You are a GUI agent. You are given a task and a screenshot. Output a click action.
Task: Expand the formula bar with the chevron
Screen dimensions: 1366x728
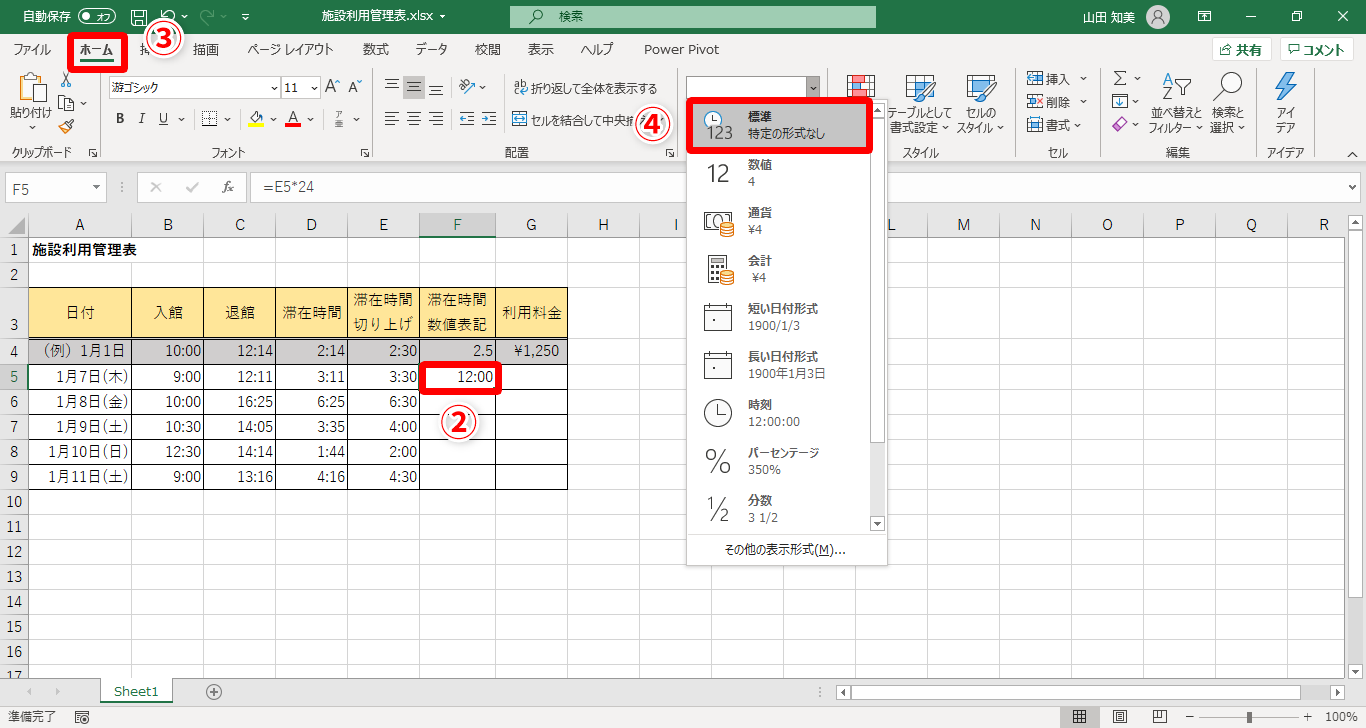pyautogui.click(x=1353, y=187)
